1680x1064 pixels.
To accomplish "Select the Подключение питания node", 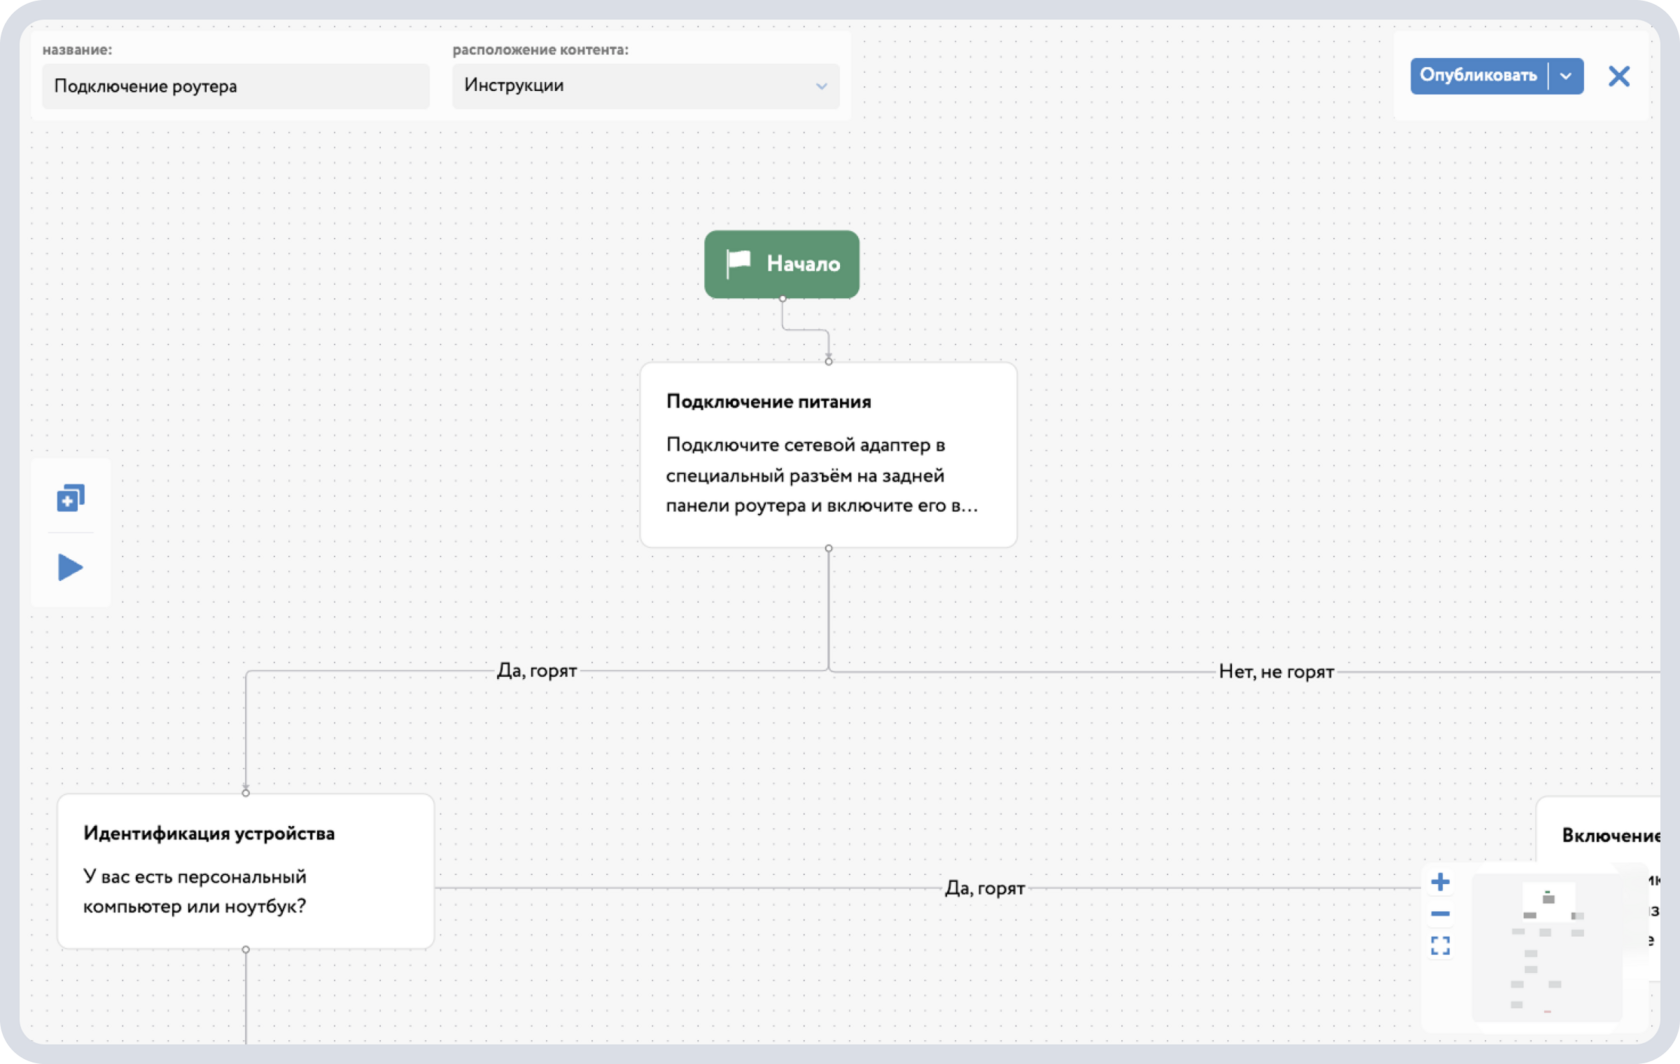I will click(828, 453).
